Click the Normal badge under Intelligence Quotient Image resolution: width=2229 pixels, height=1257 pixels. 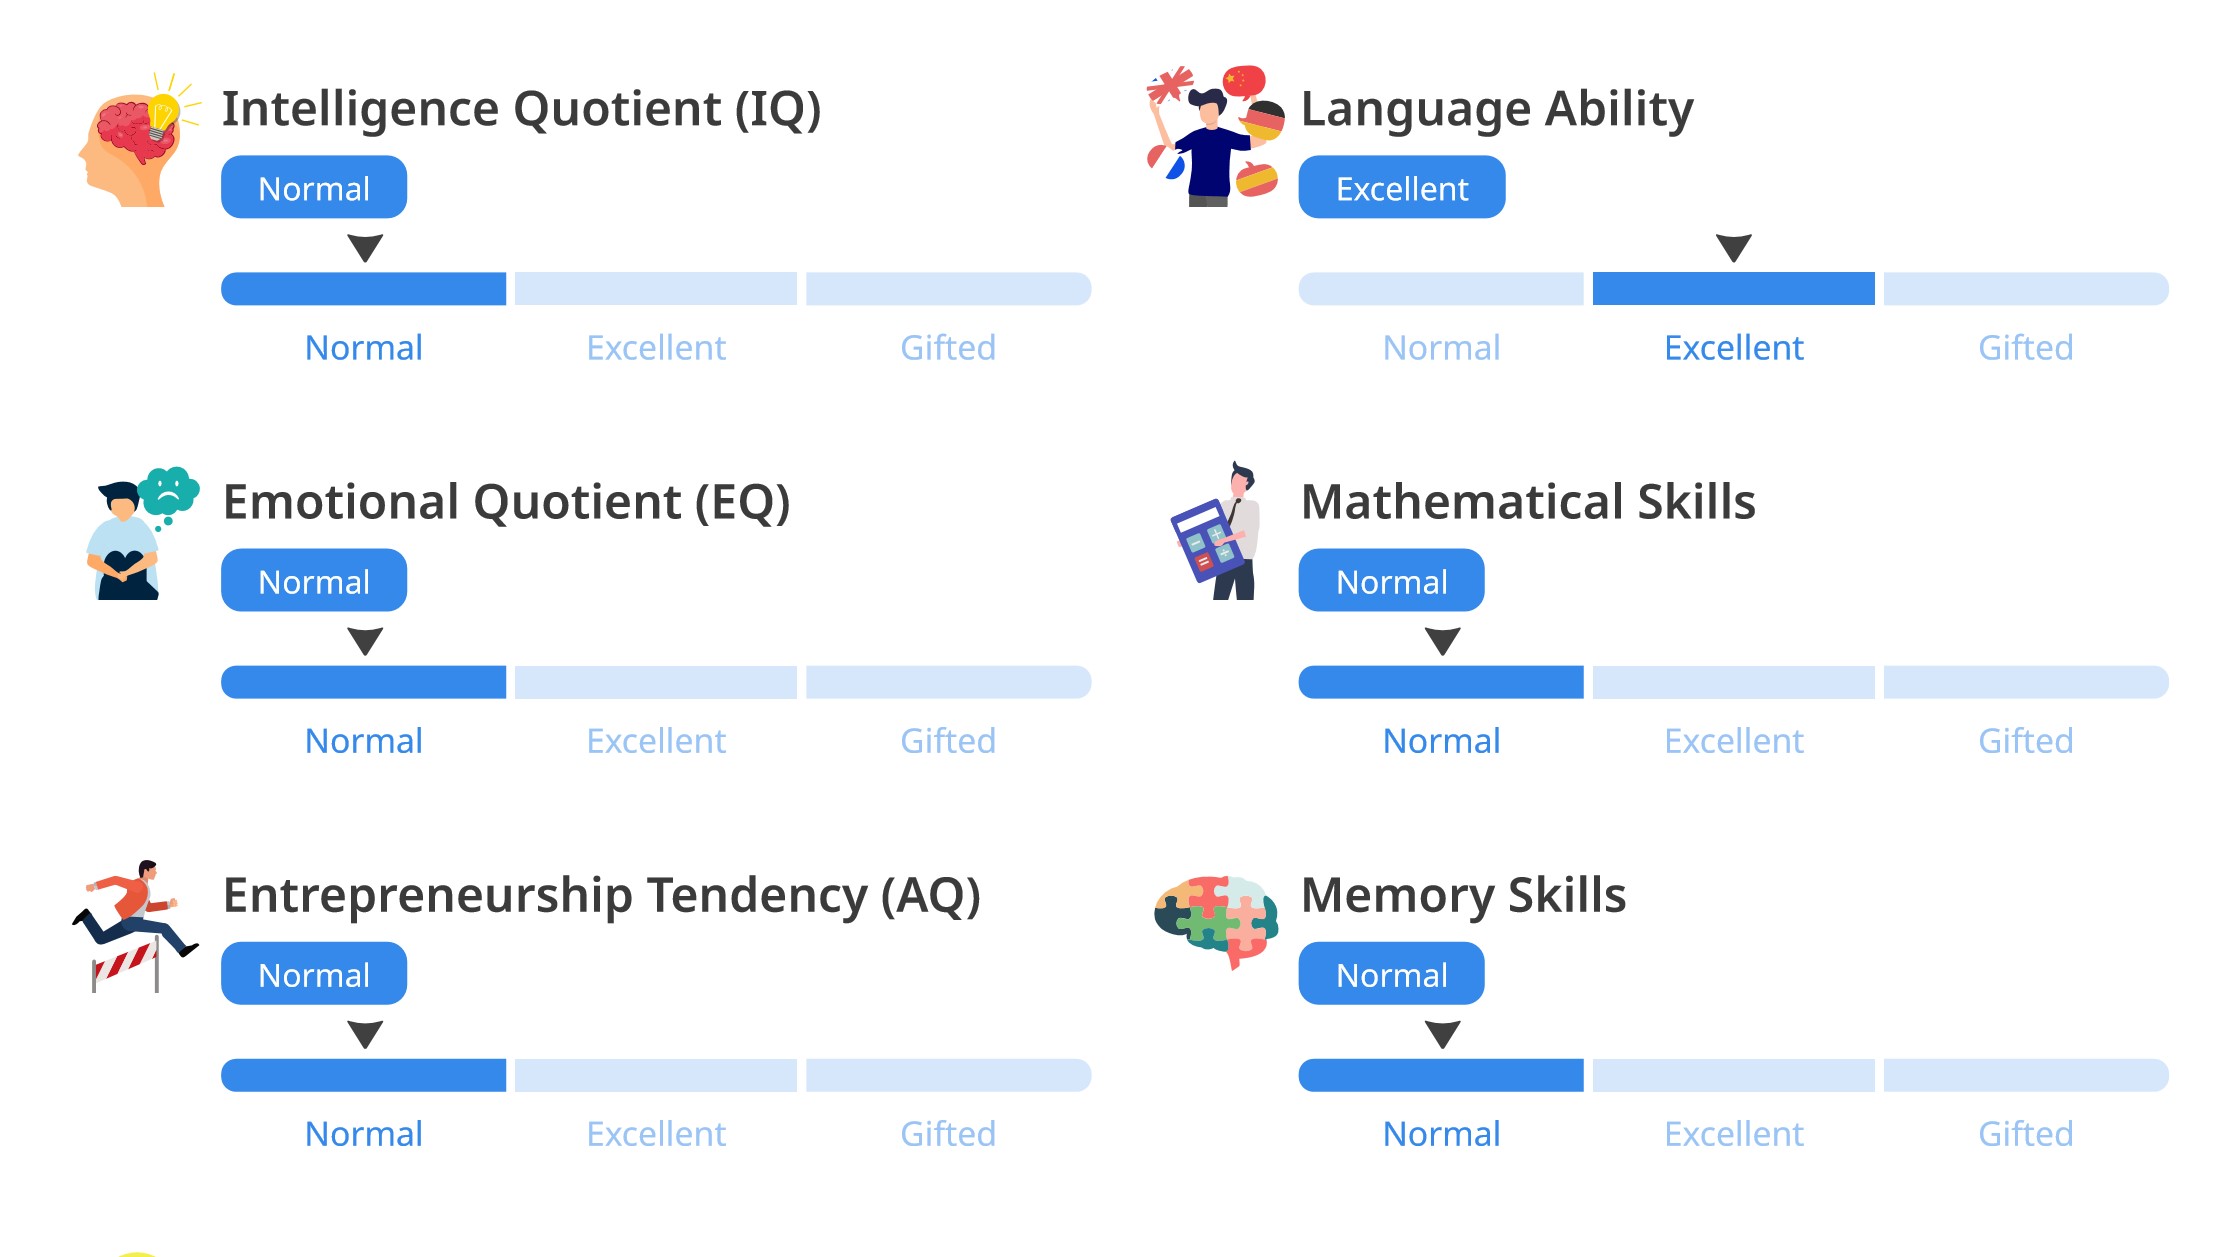(314, 188)
